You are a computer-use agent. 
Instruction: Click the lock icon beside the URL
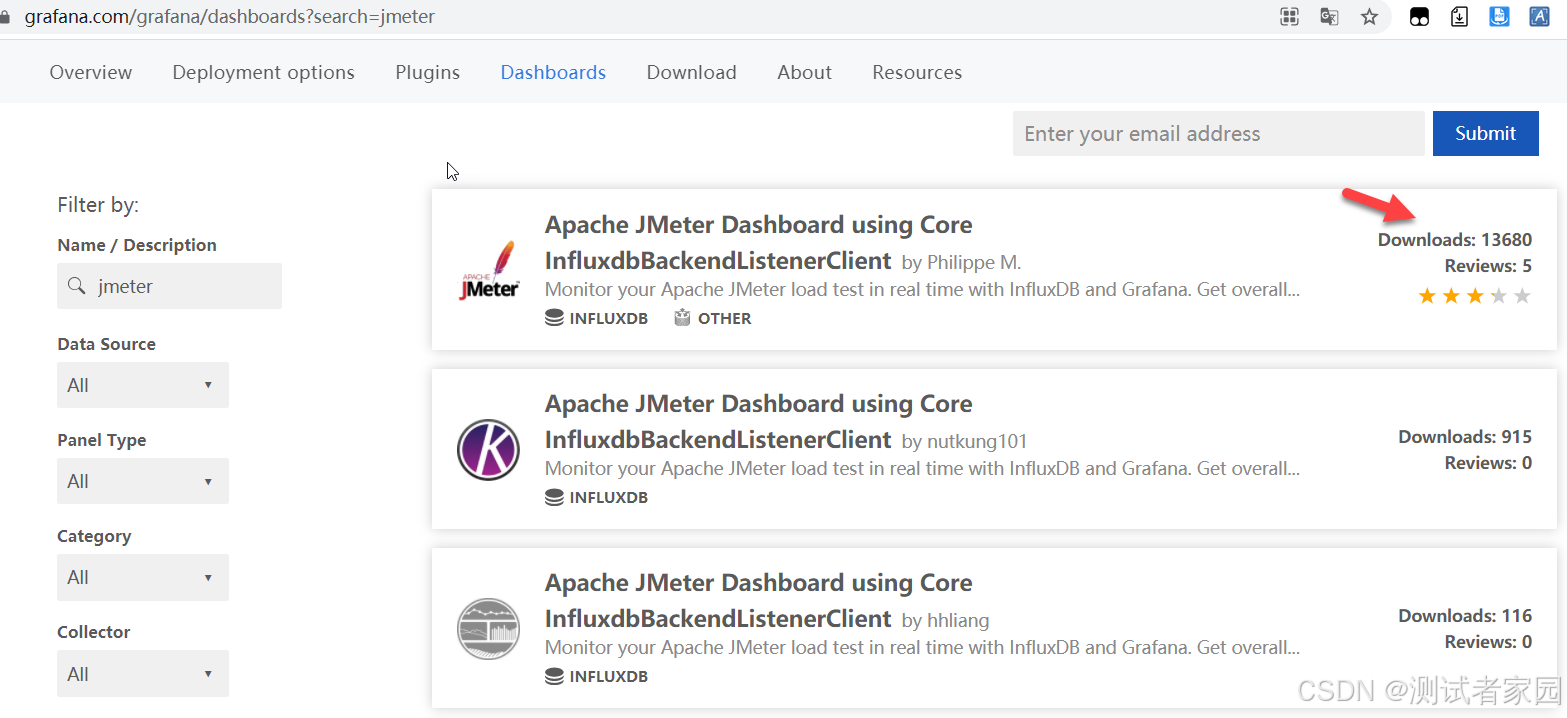6,17
